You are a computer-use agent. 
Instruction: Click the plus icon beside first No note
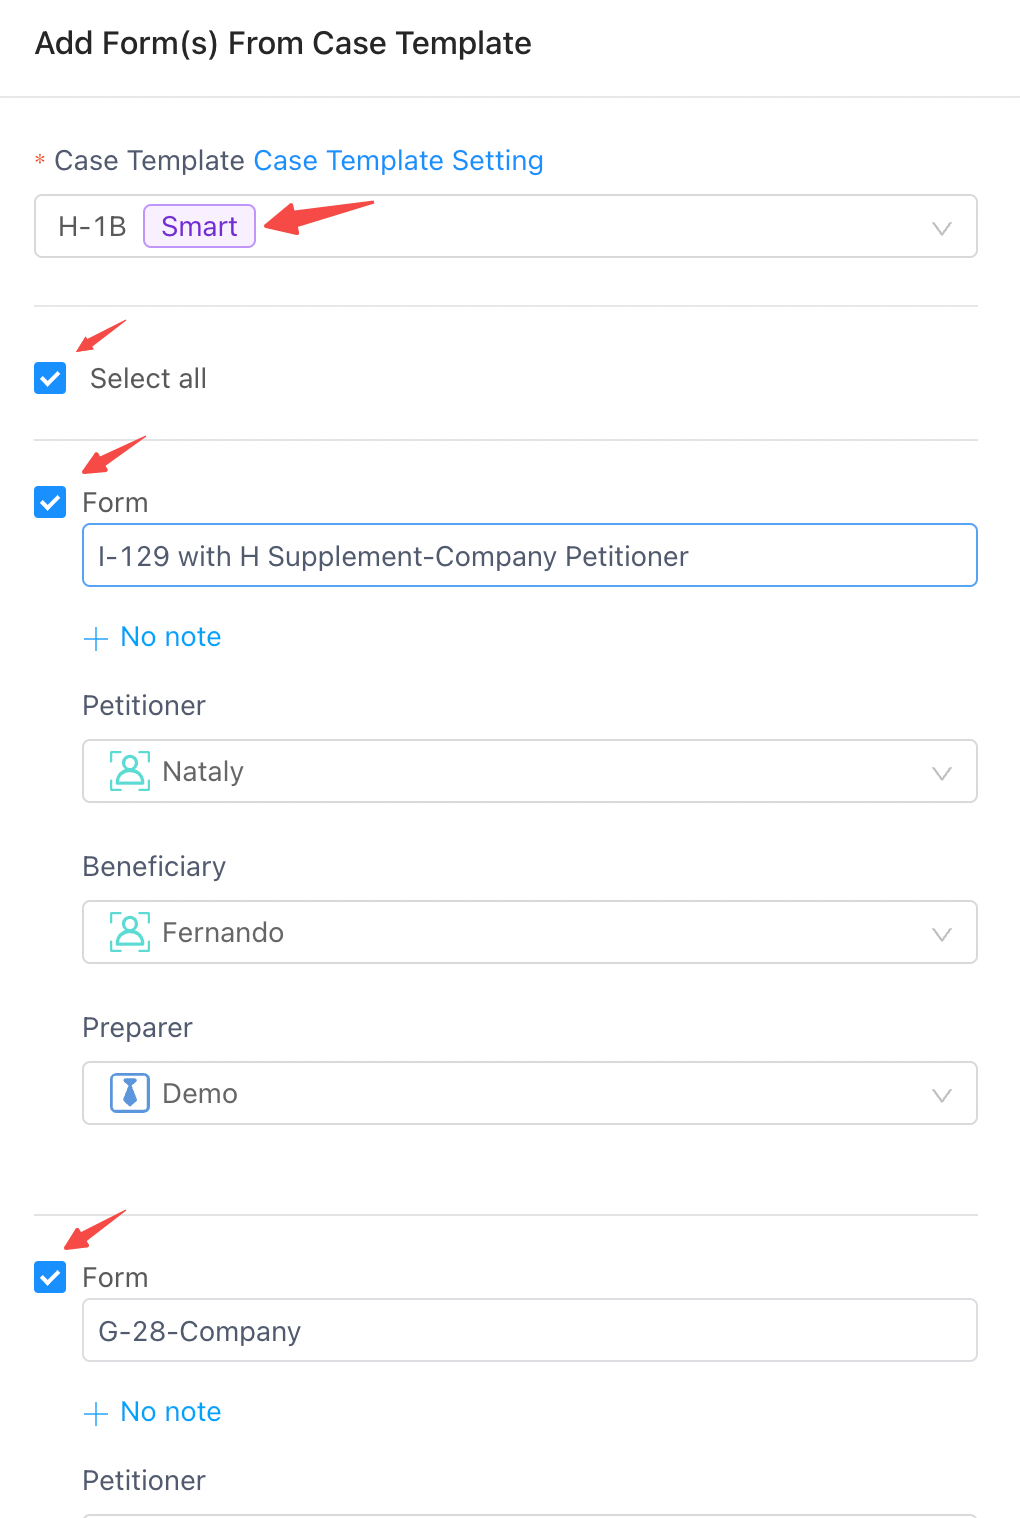(x=96, y=638)
